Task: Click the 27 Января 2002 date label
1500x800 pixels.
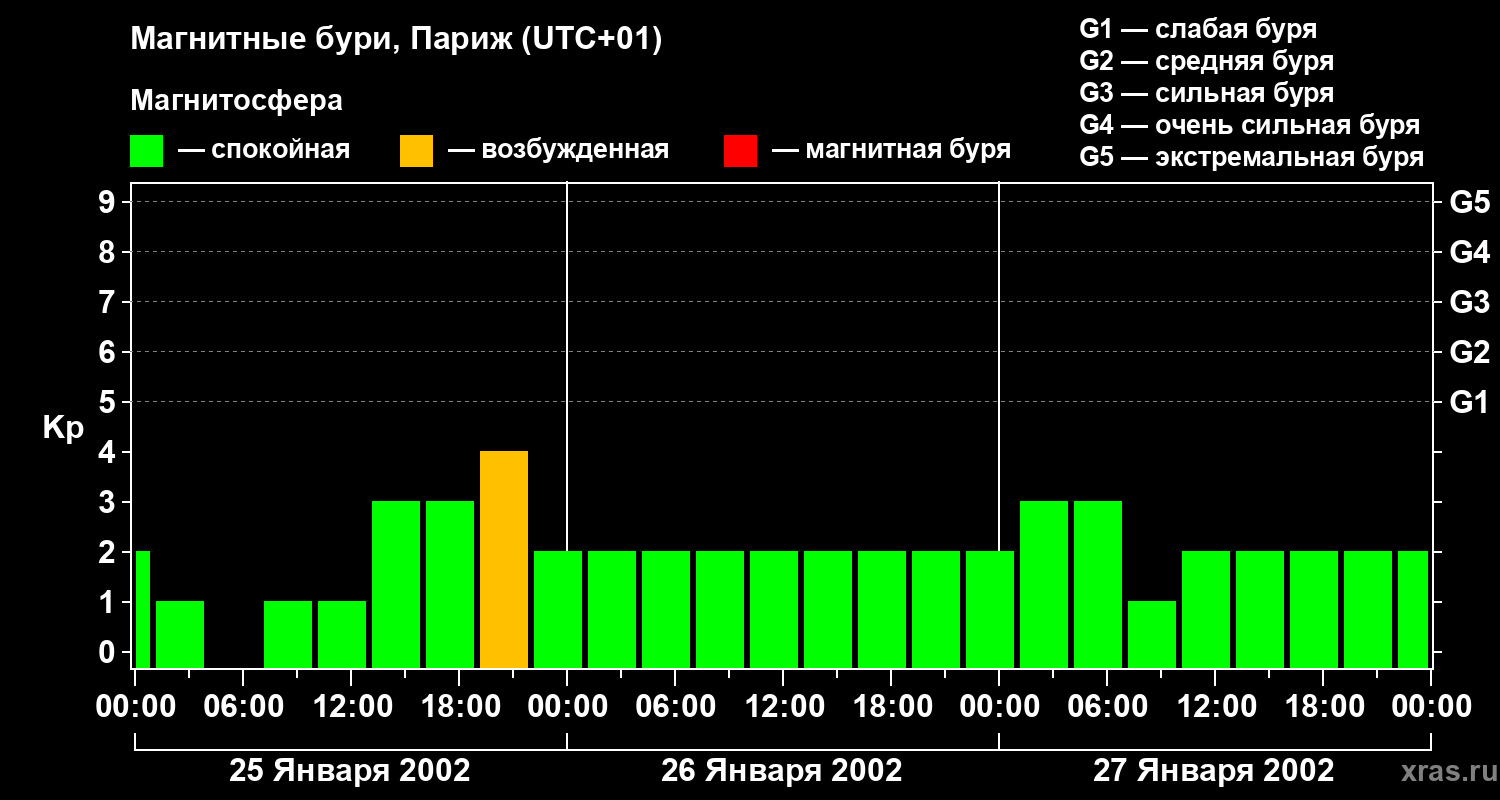Action: click(1214, 770)
